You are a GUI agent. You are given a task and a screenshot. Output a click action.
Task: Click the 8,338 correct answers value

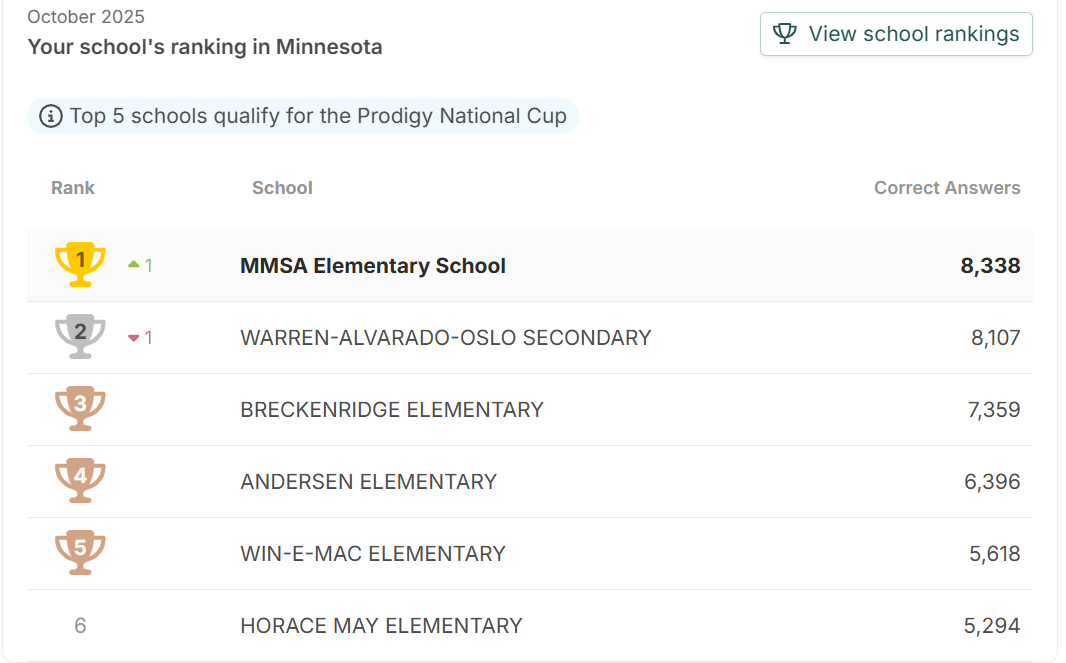point(990,266)
